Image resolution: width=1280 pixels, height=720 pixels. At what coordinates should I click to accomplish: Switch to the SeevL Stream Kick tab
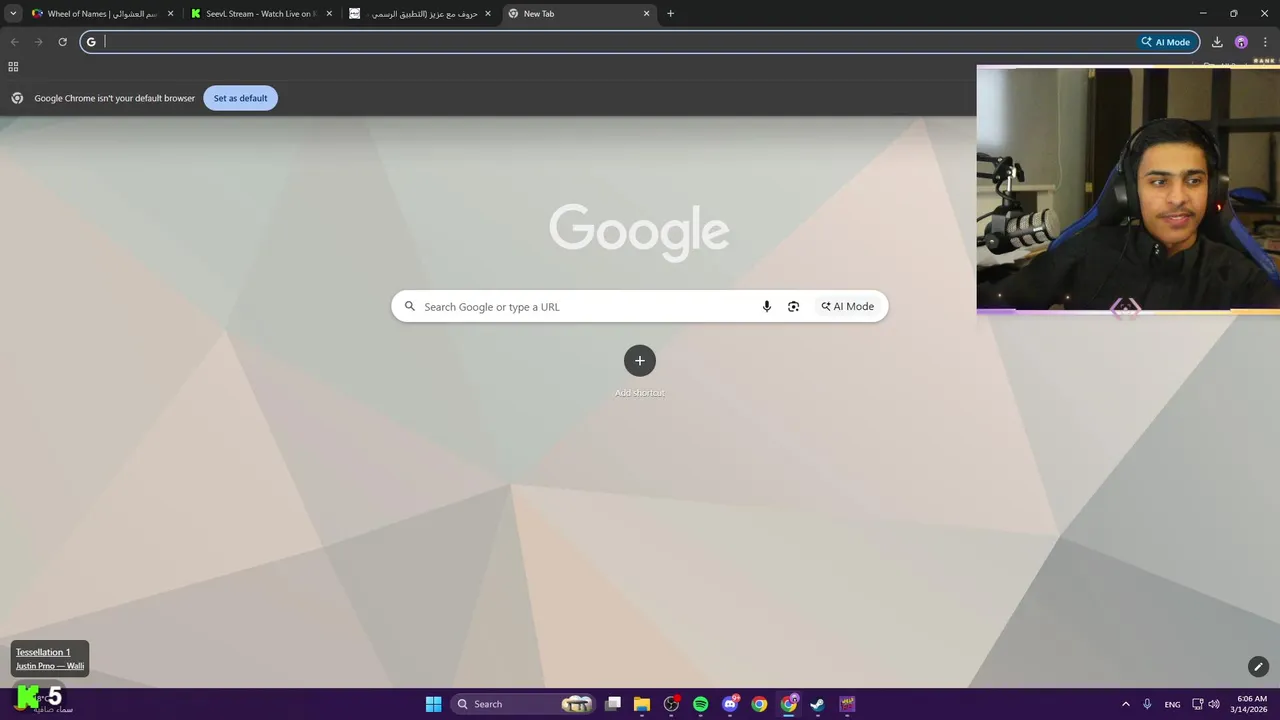[x=261, y=14]
